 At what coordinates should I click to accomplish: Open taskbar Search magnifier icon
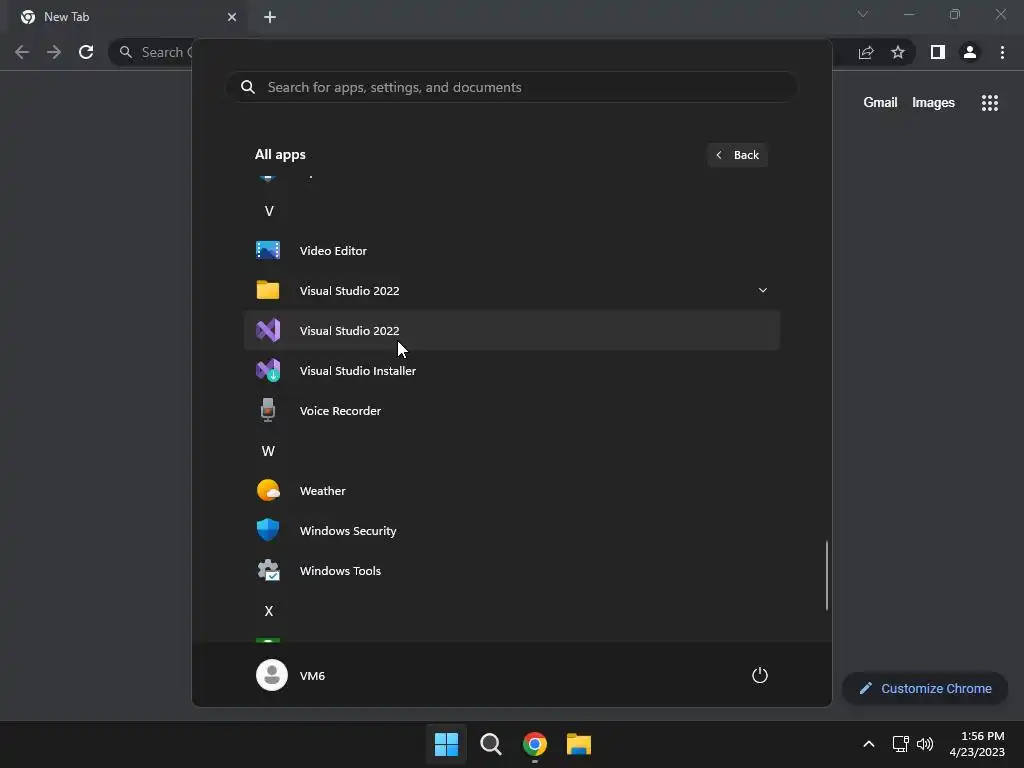490,744
